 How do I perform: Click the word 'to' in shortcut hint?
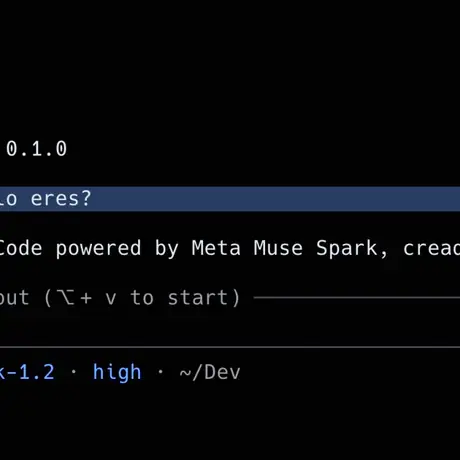pyautogui.click(x=142, y=298)
